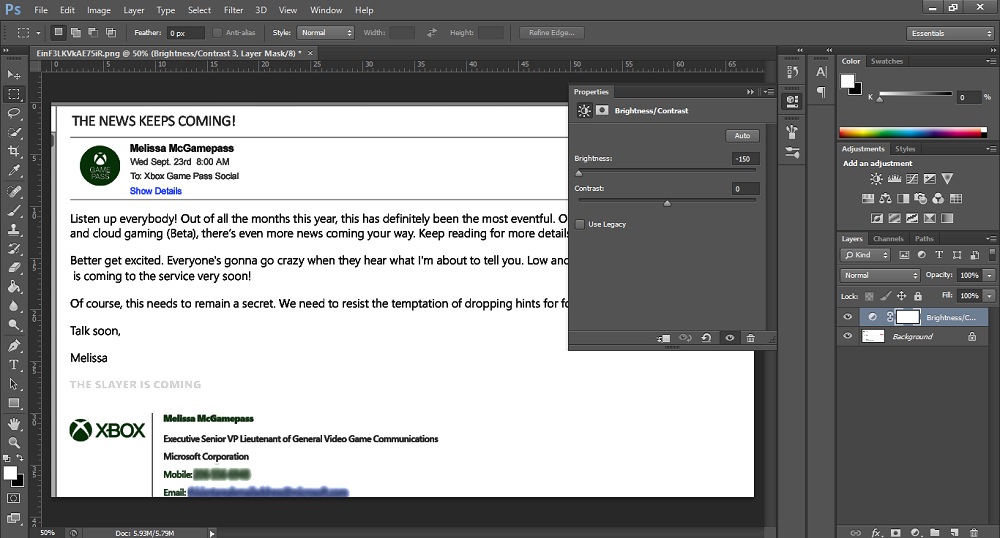Add a Photo Filter adjustment
The width and height of the screenshot is (1000, 538).
coord(920,199)
